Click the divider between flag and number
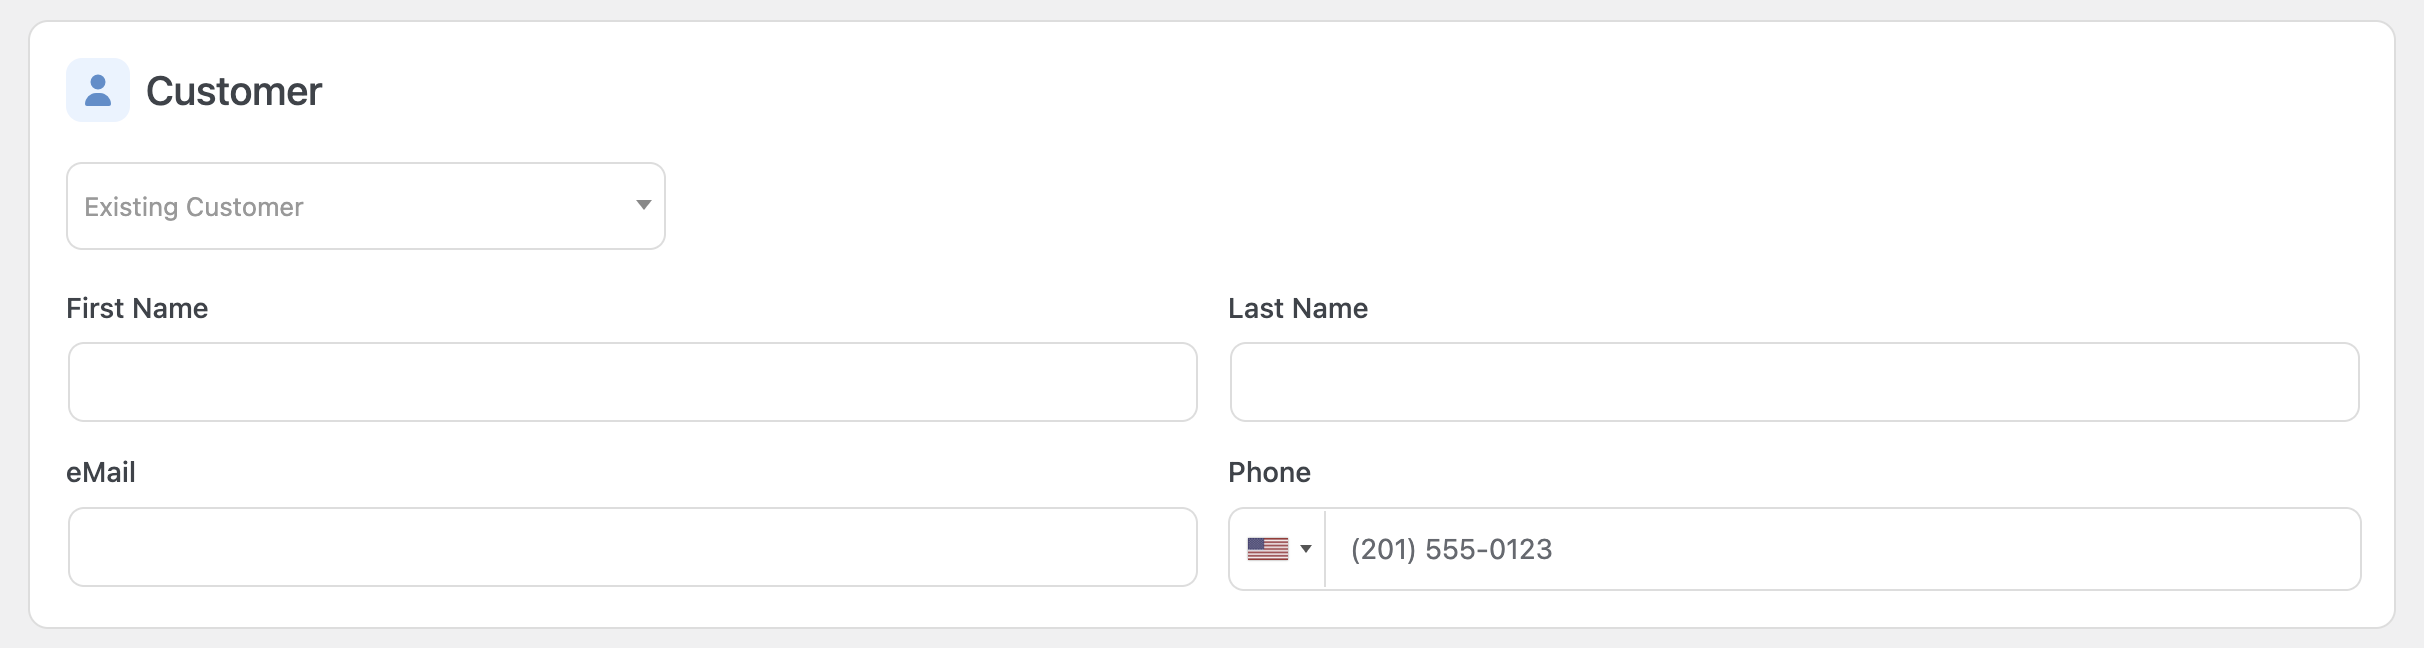The height and width of the screenshot is (648, 2424). tap(1324, 548)
